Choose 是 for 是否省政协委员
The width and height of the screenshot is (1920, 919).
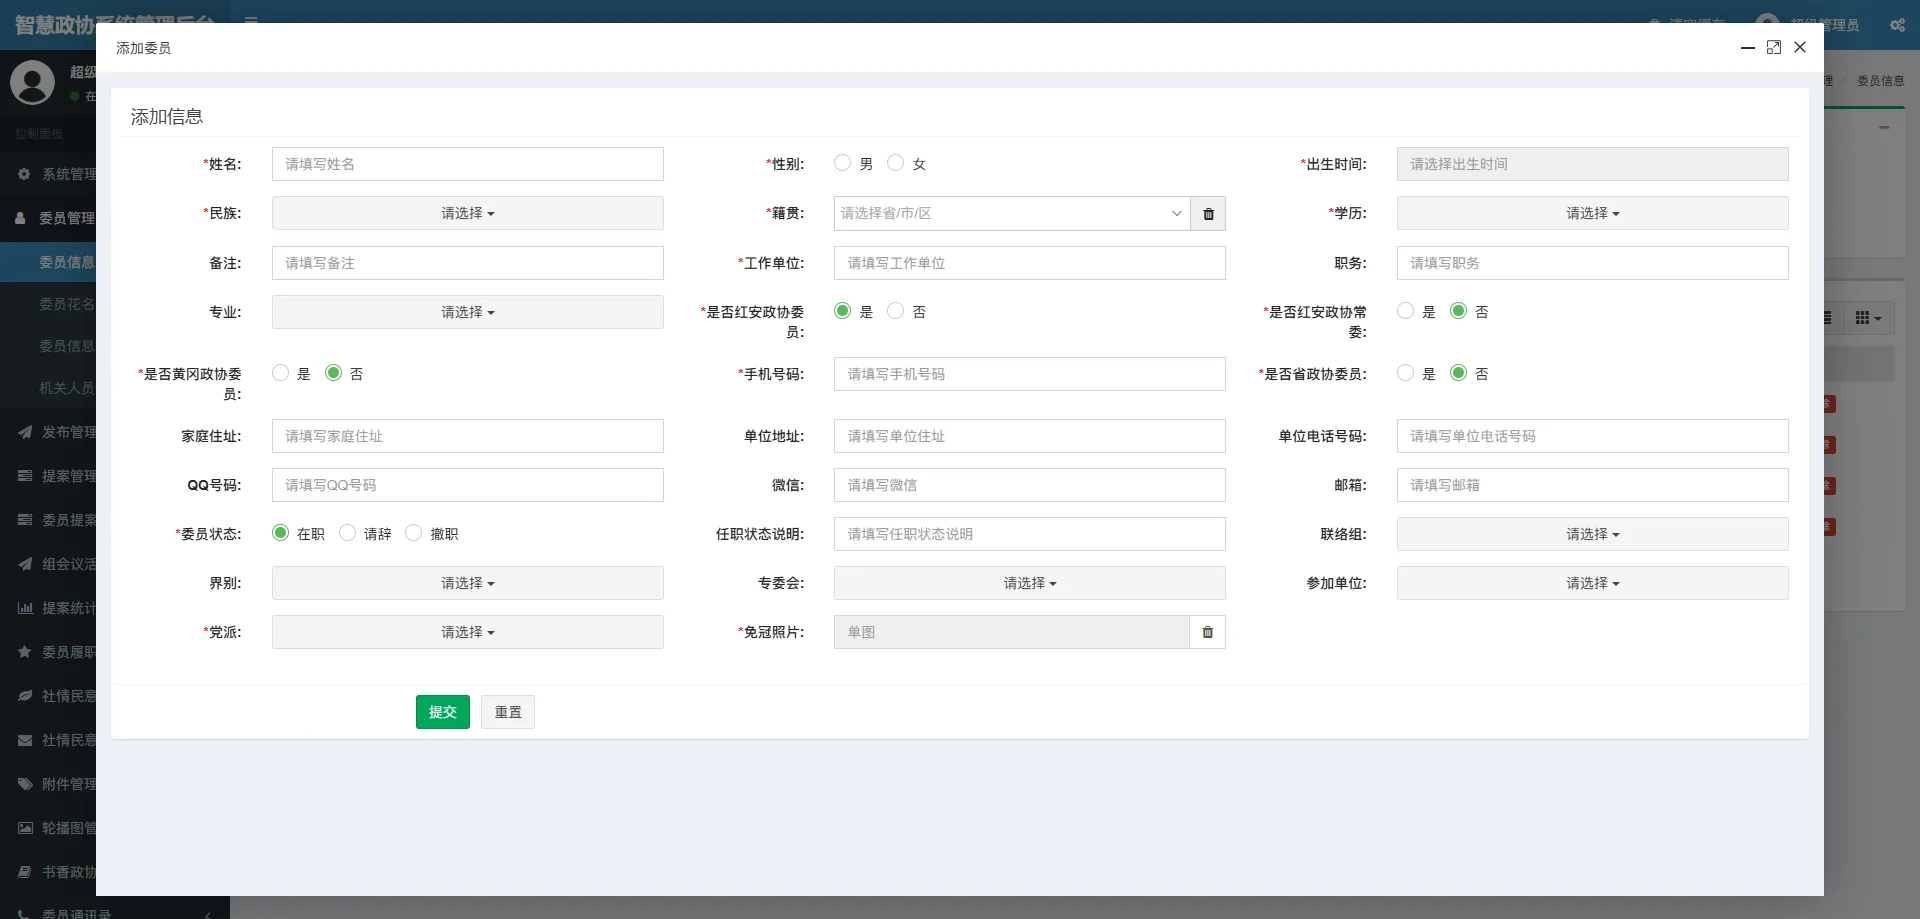coord(1405,373)
